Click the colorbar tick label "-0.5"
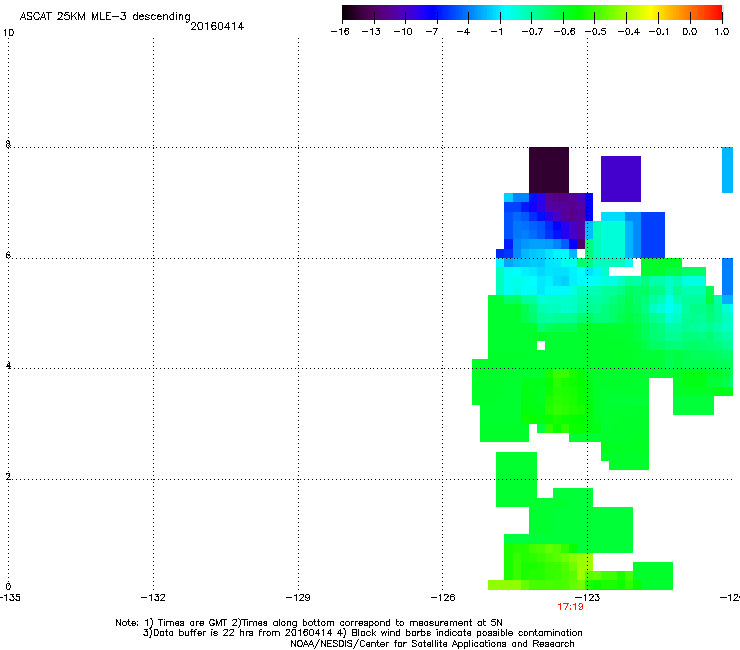Viewport: 740px width, 650px height. (596, 32)
